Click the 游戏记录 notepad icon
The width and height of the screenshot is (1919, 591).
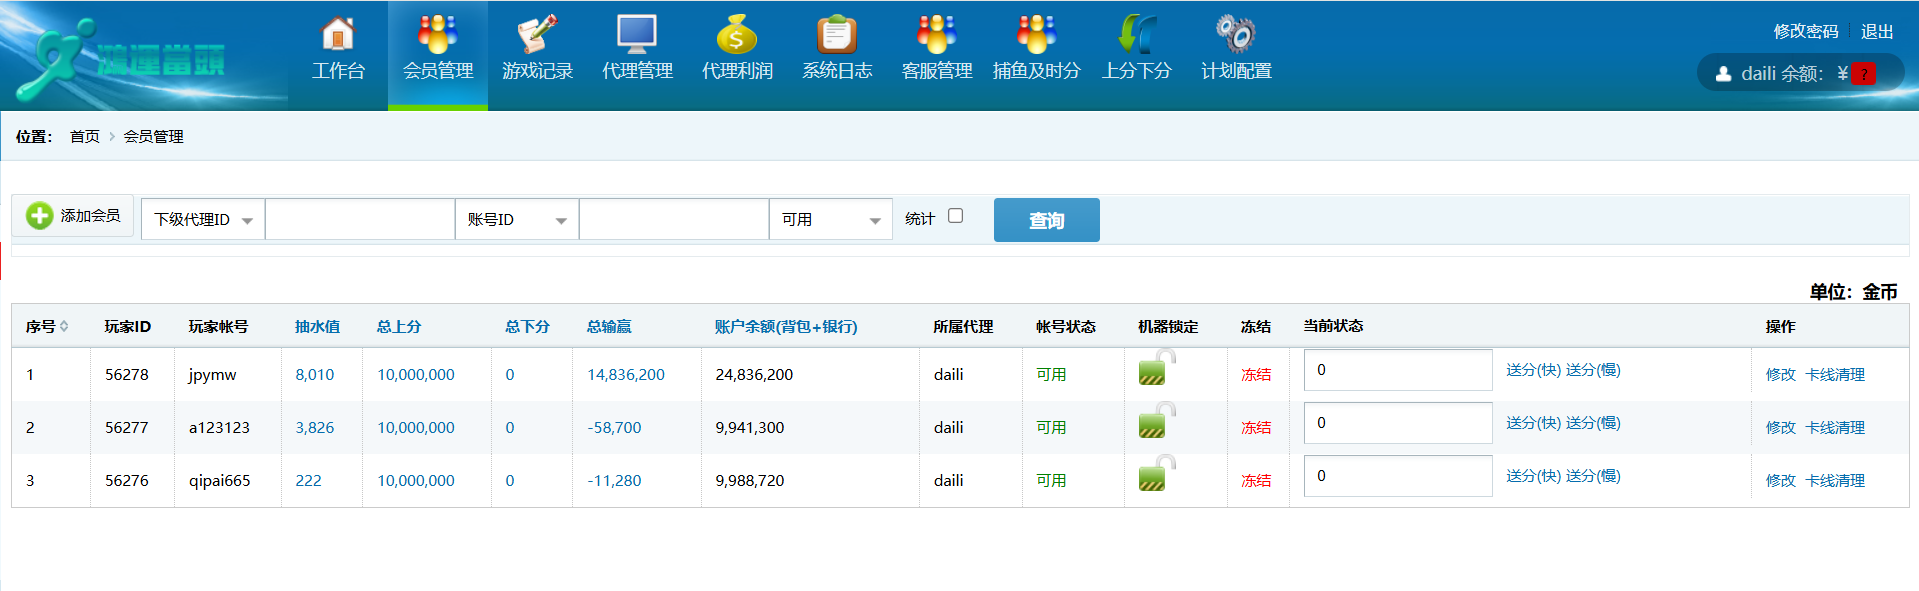(x=537, y=35)
